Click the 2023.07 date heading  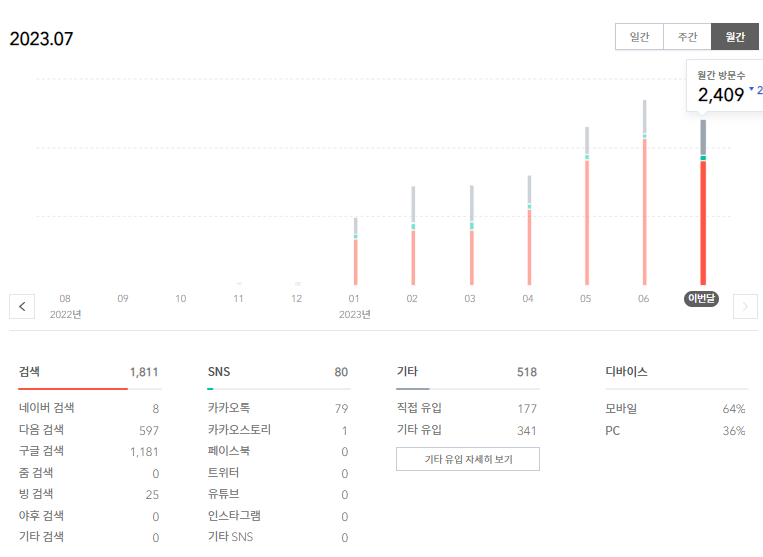[41, 39]
